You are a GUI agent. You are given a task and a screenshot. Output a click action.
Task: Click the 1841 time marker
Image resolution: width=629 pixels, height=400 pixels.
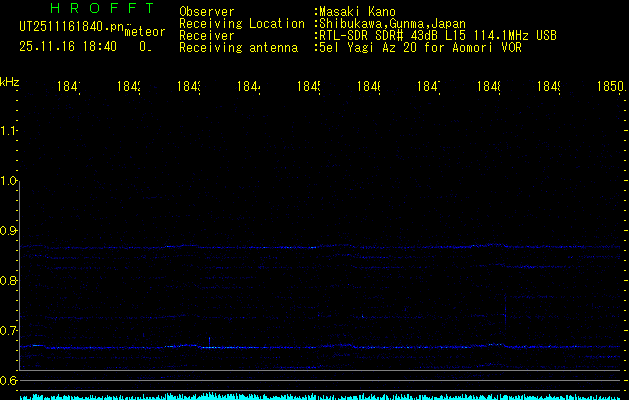click(x=69, y=88)
